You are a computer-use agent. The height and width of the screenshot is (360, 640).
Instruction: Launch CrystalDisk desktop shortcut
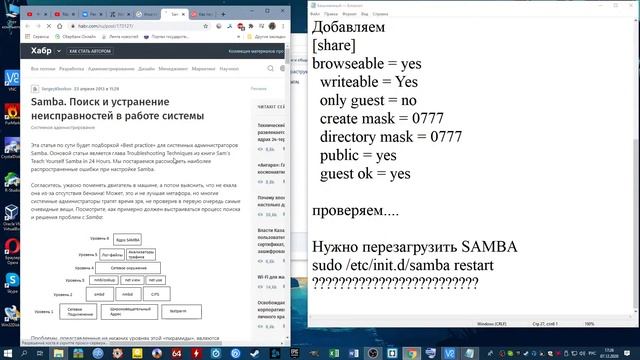tap(12, 148)
